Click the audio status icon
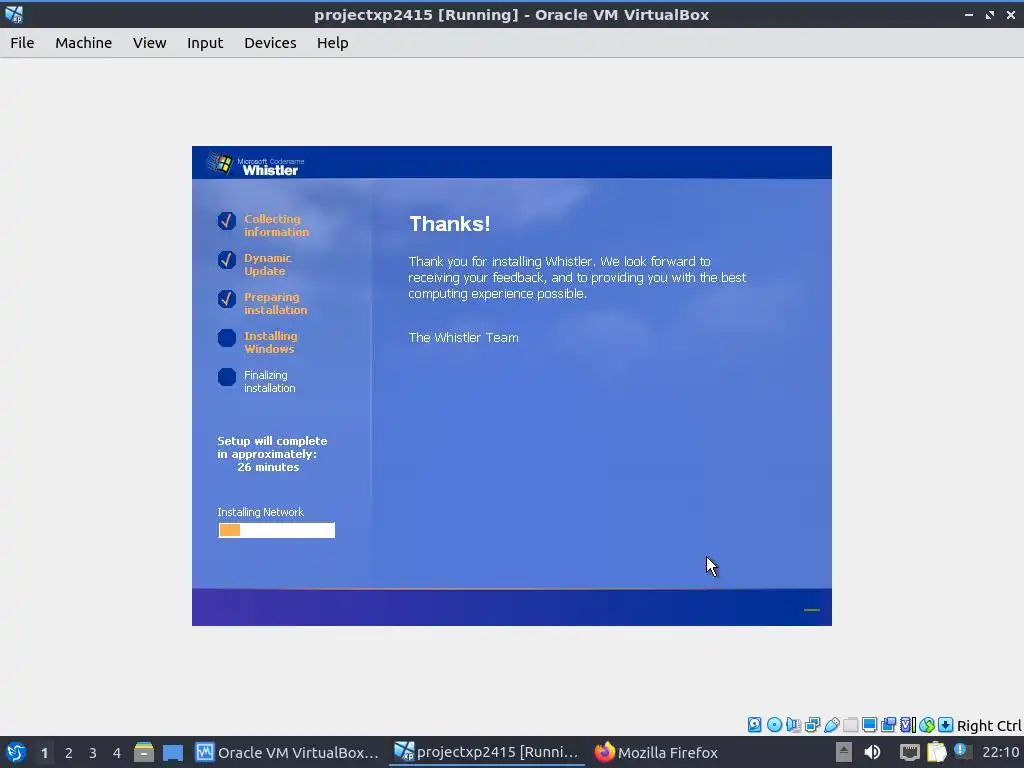 793,724
